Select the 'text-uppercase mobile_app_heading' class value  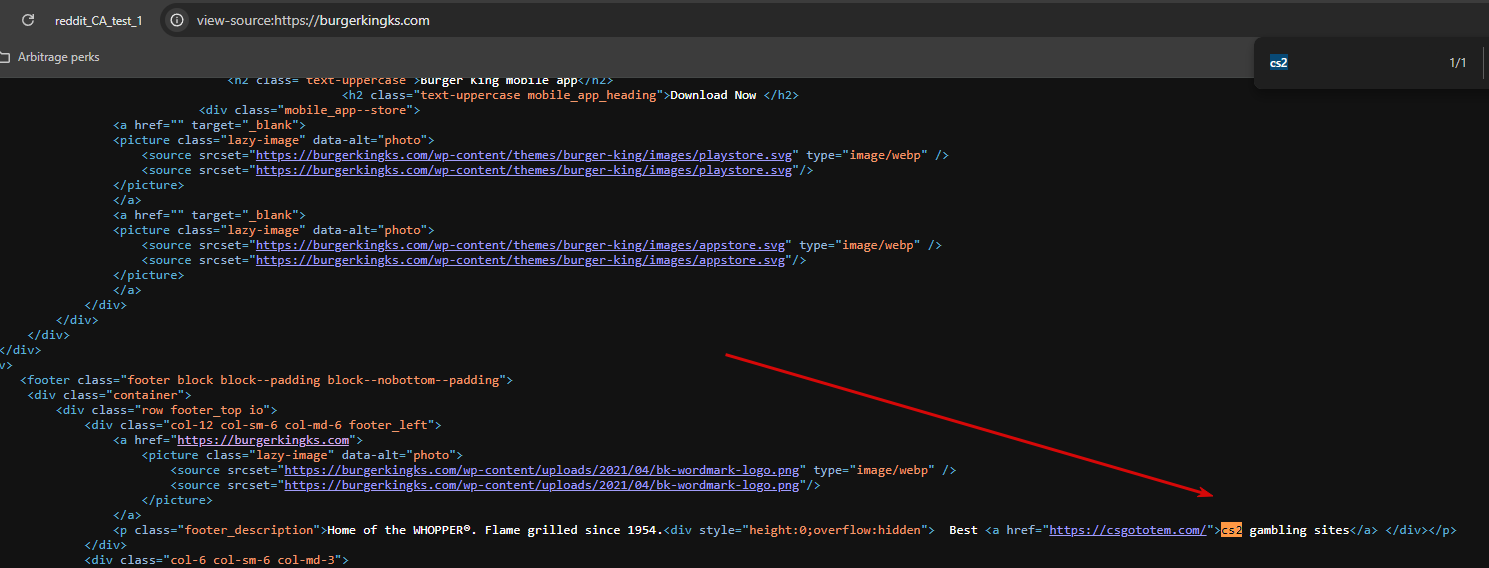coord(539,95)
